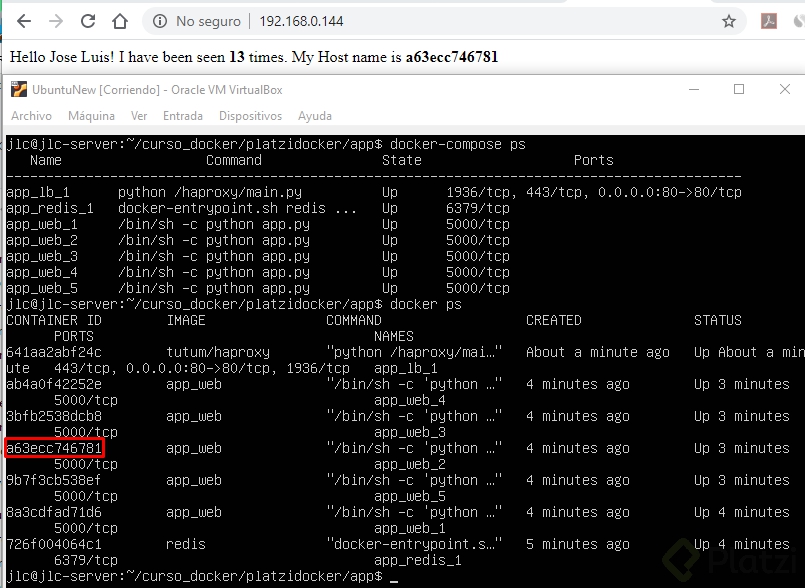Click the 'CONTAINER ID' column header
This screenshot has height=588, width=805.
tap(54, 320)
